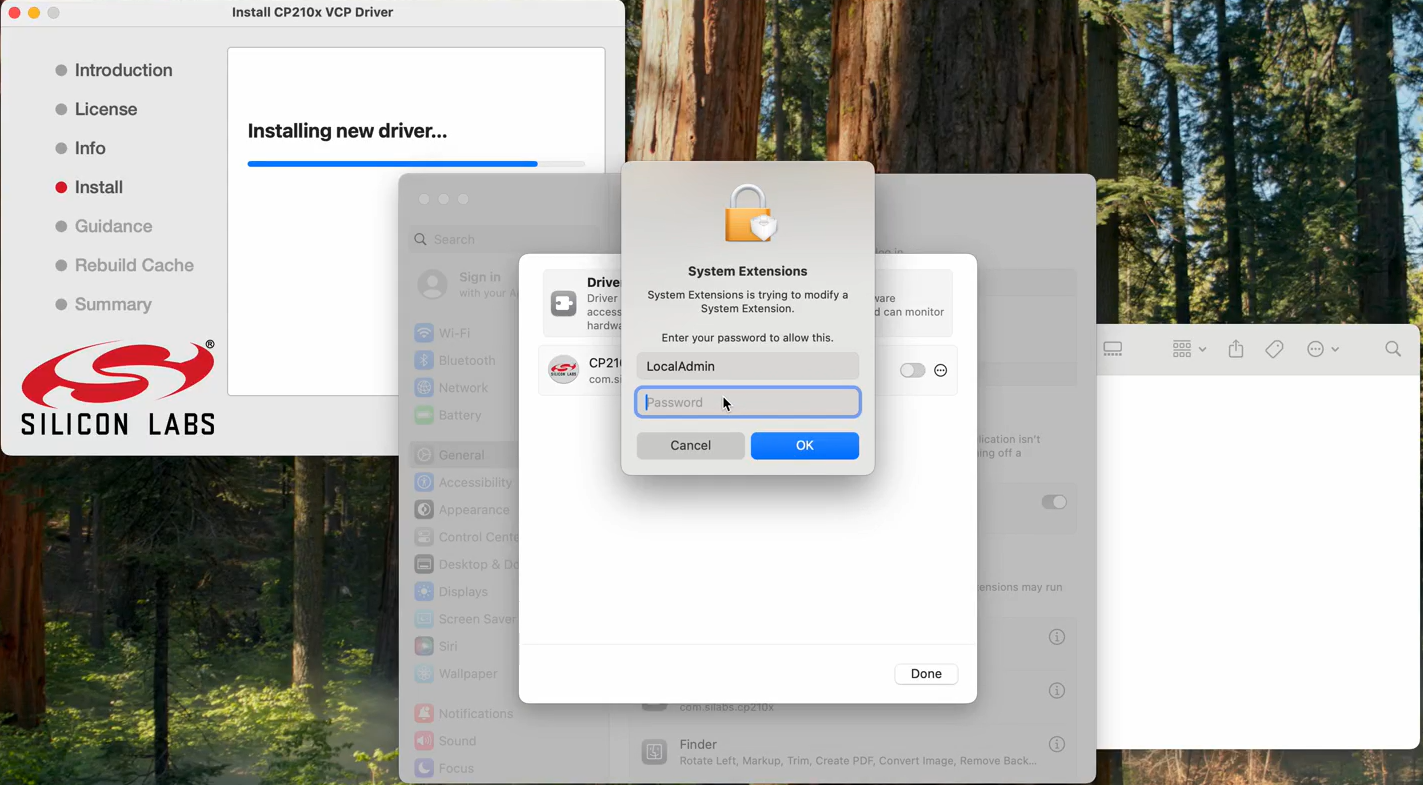Select Desktop & Dock icon in sidebar
This screenshot has width=1423, height=785.
pyautogui.click(x=424, y=564)
